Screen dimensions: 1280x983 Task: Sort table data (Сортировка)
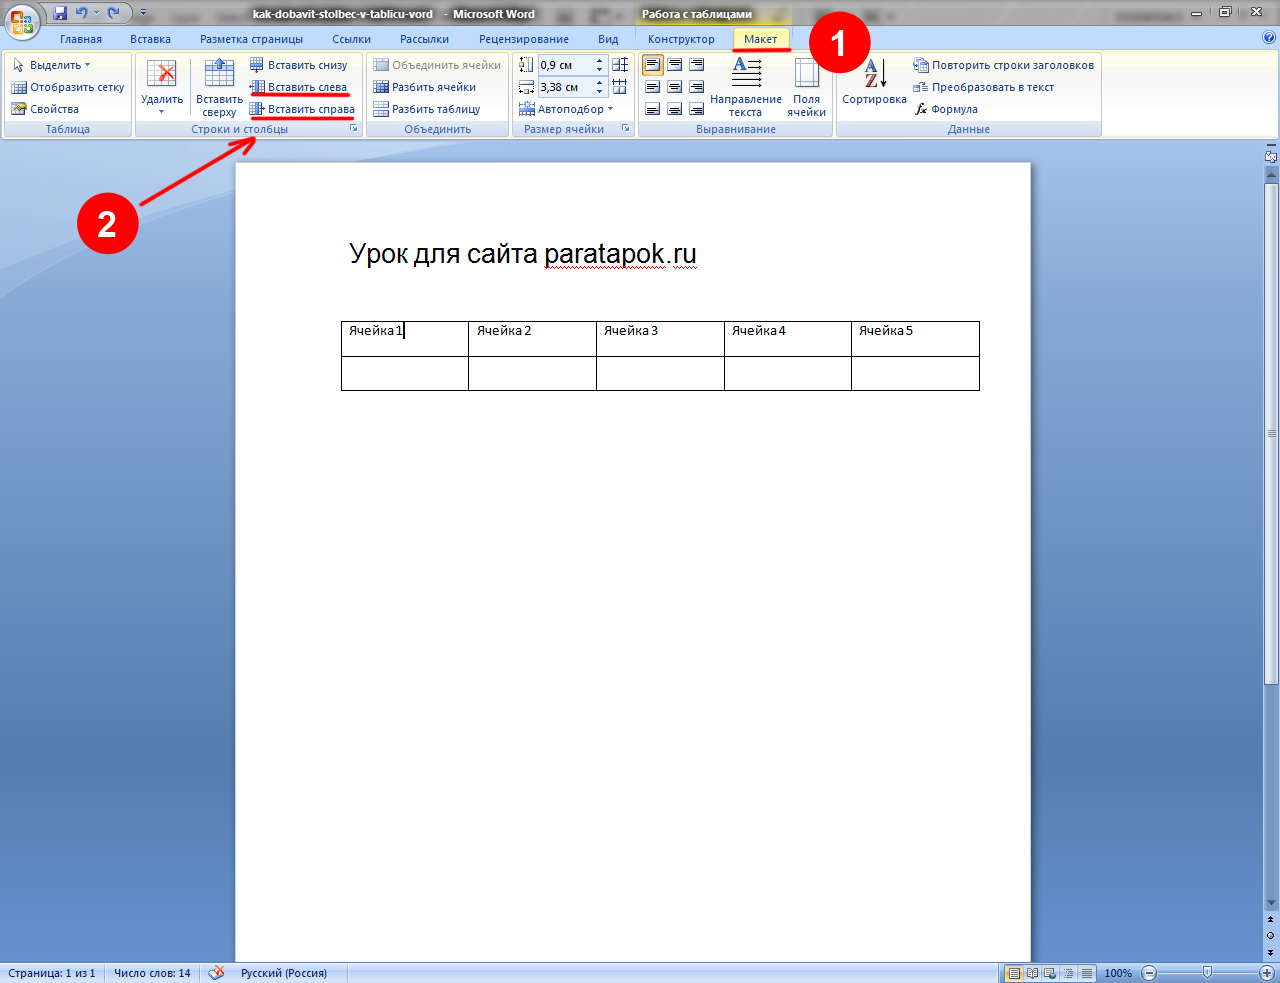[x=874, y=82]
